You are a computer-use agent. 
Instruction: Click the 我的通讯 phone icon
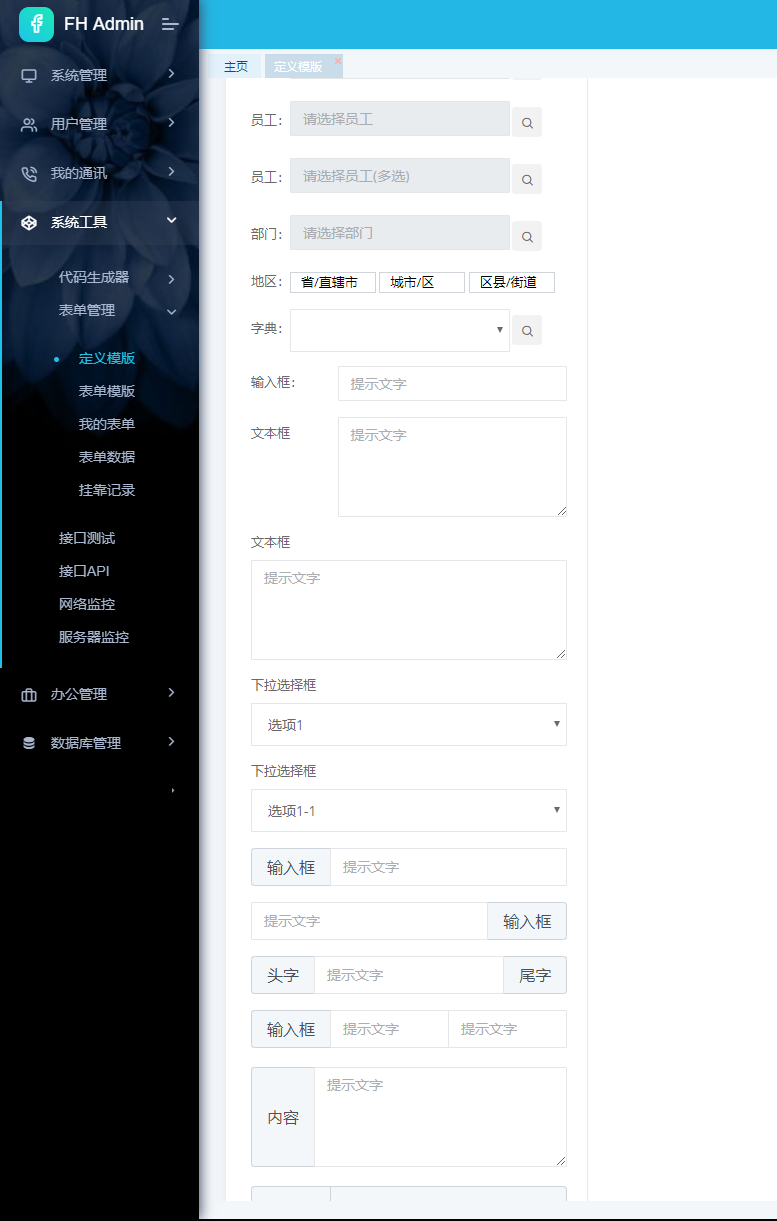[29, 173]
